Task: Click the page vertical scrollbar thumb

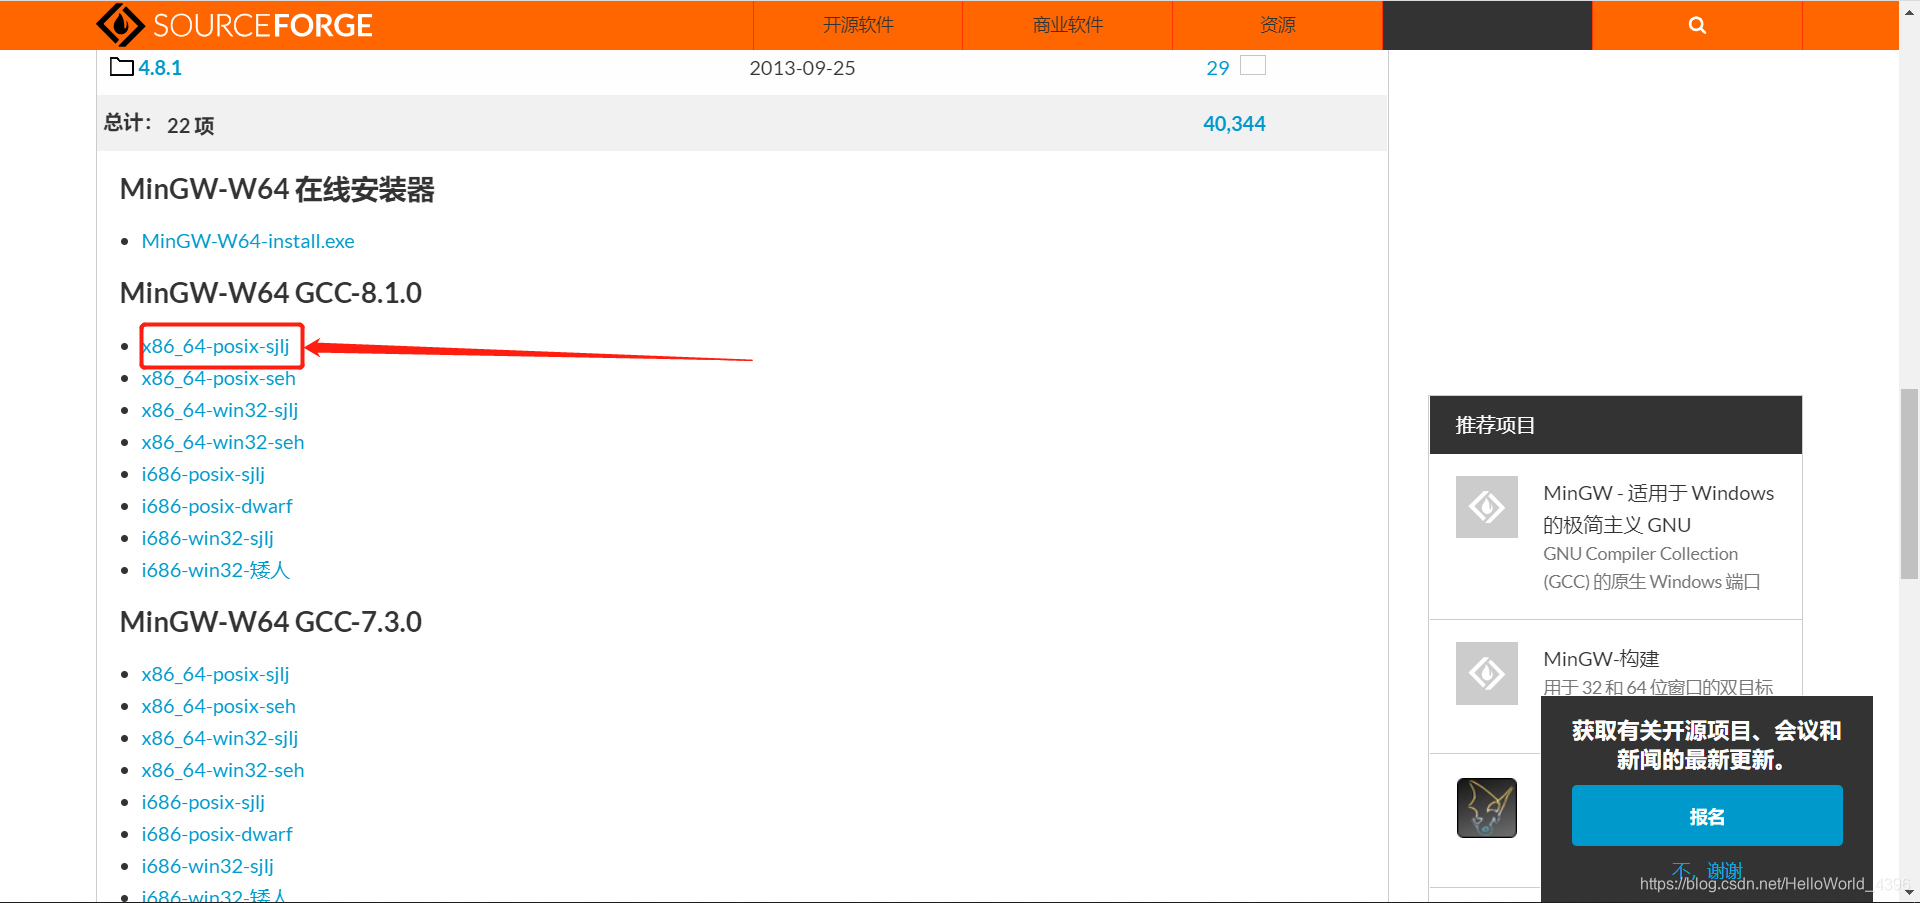Action: pos(1909,483)
